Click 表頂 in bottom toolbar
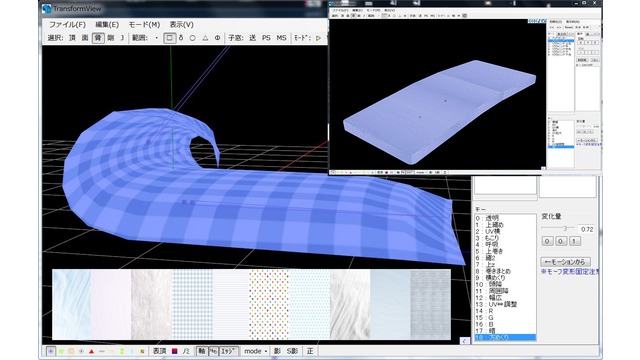This screenshot has width=640, height=360. pyautogui.click(x=160, y=351)
